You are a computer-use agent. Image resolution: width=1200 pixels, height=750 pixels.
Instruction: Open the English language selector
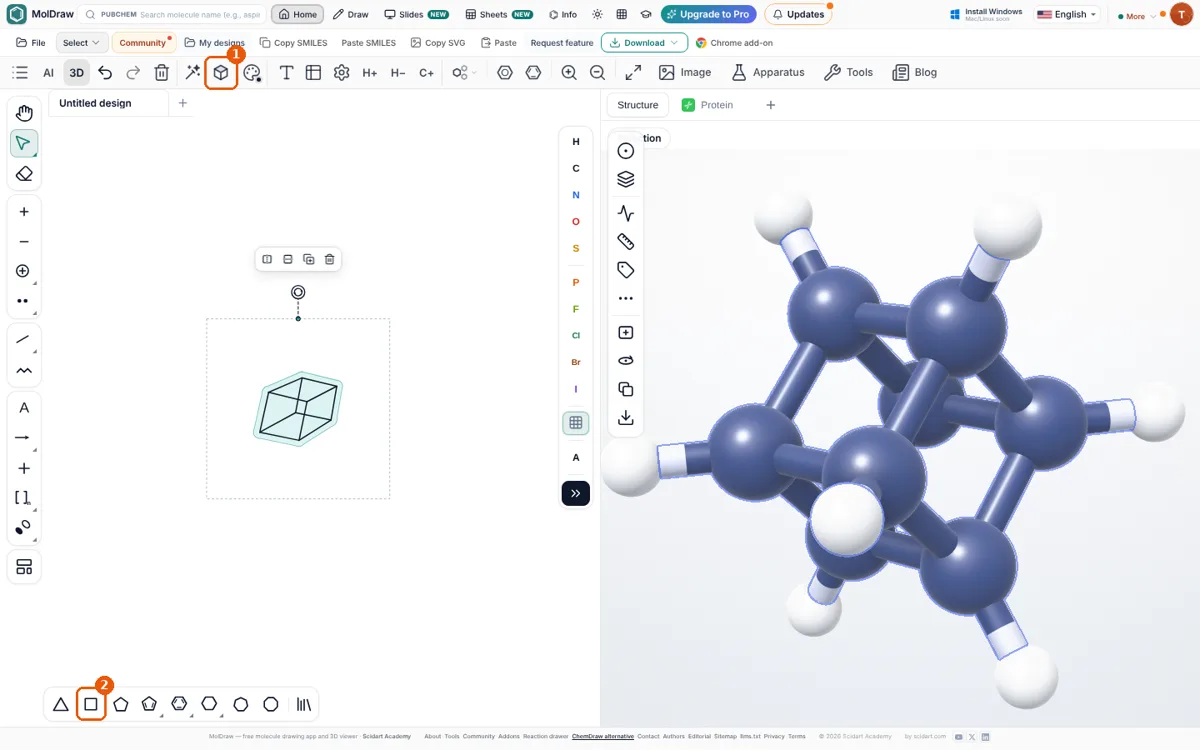(x=1067, y=15)
